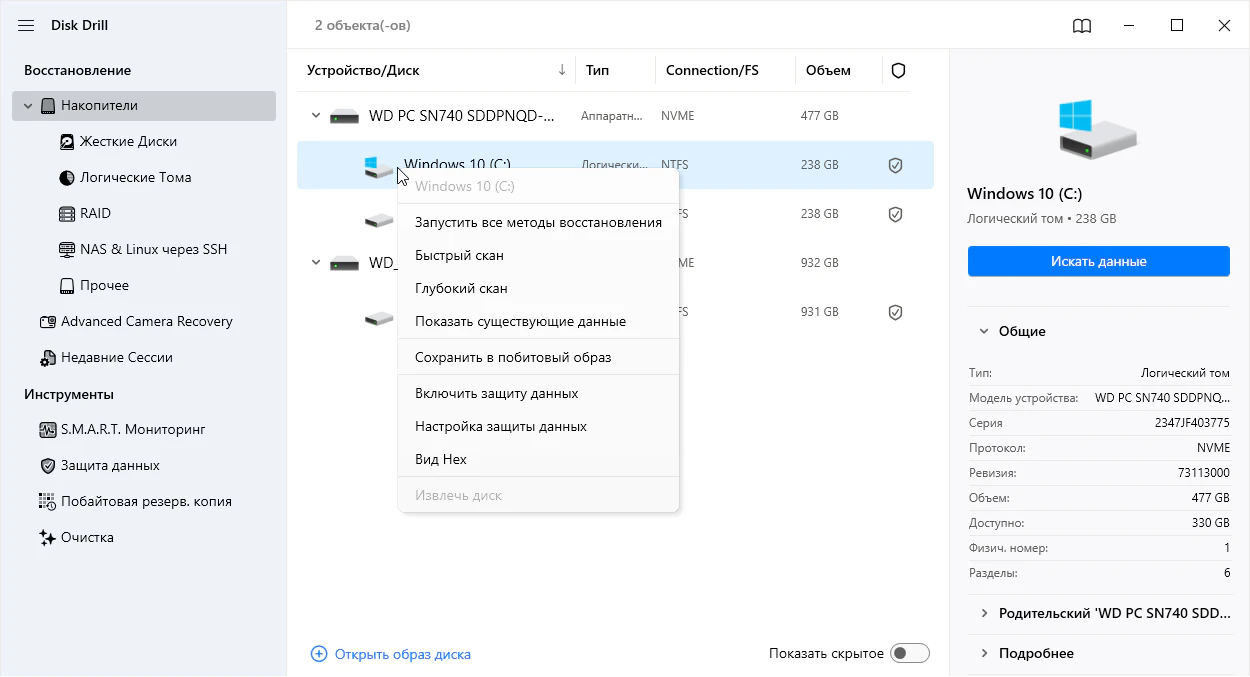The width and height of the screenshot is (1250, 677).
Task: Click the S.M.A.R.T. Мониторинг icon
Action: [x=48, y=429]
